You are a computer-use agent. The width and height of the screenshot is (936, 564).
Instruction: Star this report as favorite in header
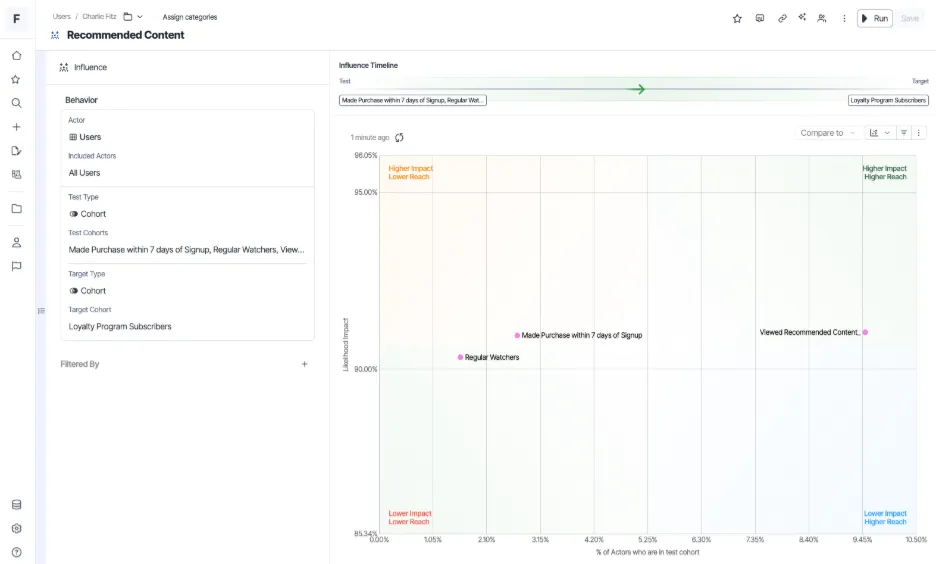(737, 19)
